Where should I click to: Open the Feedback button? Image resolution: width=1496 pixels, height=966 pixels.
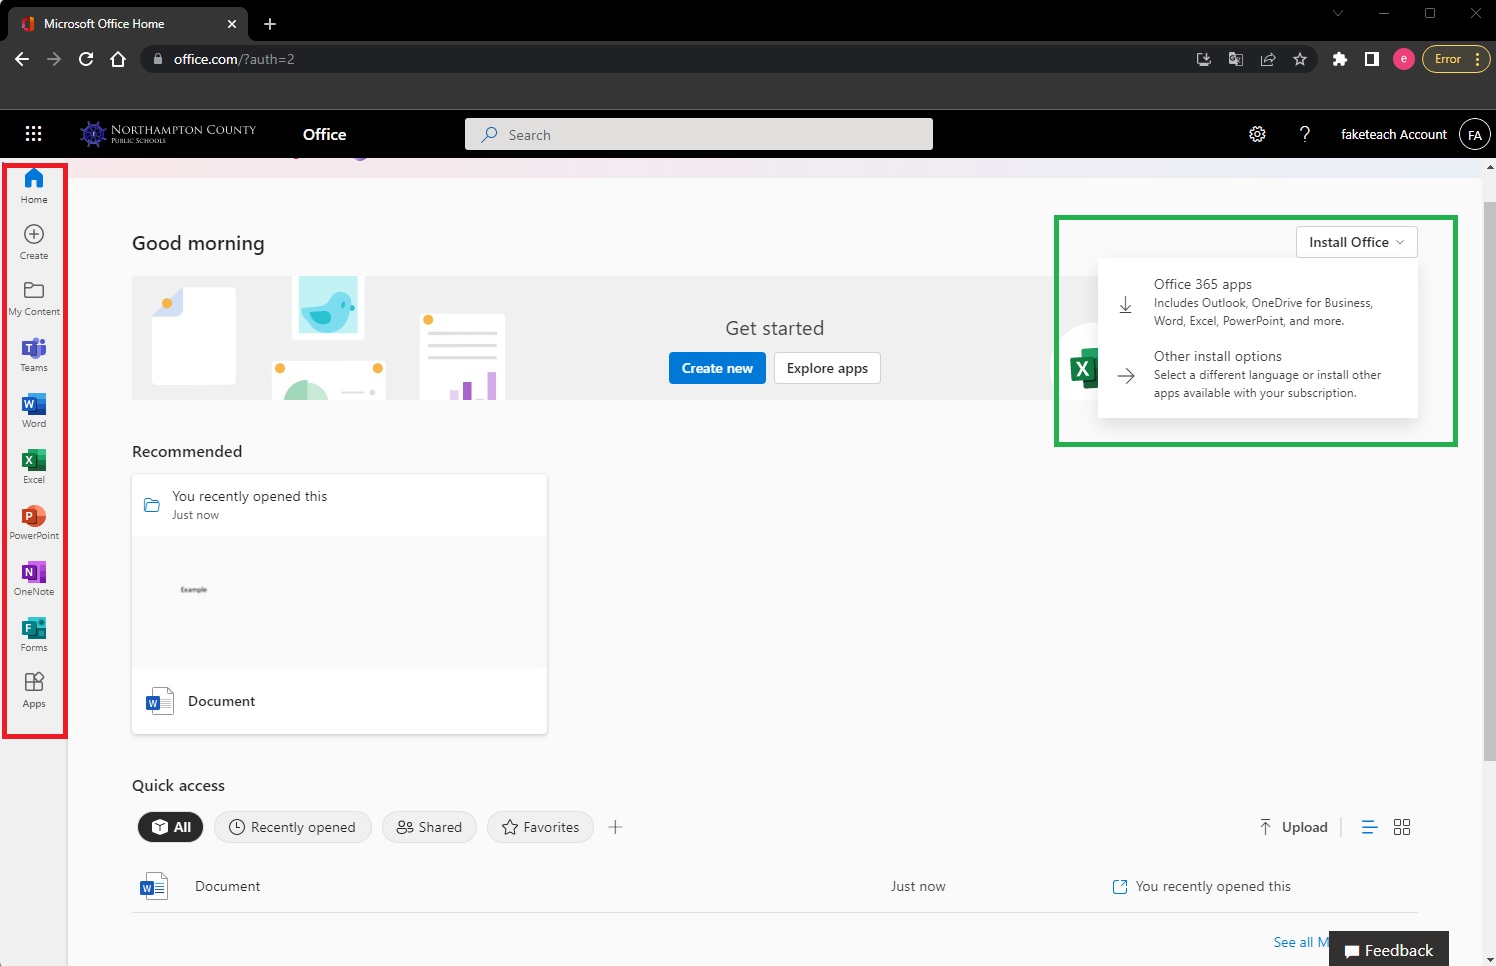pos(1389,950)
